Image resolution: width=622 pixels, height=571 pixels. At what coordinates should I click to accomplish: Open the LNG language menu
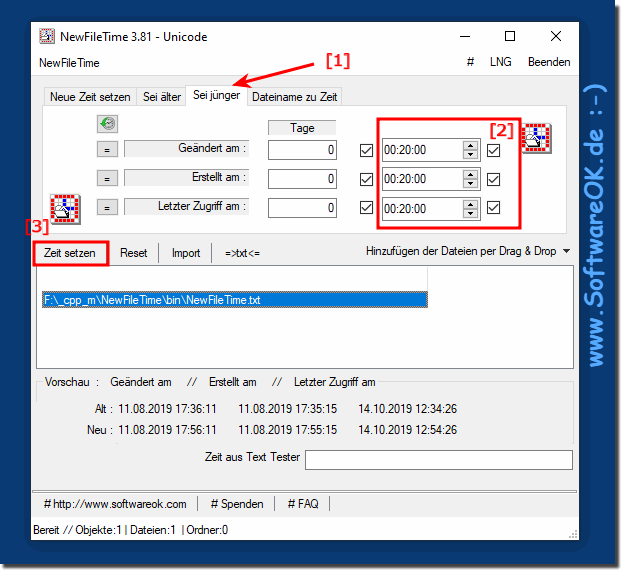[501, 62]
